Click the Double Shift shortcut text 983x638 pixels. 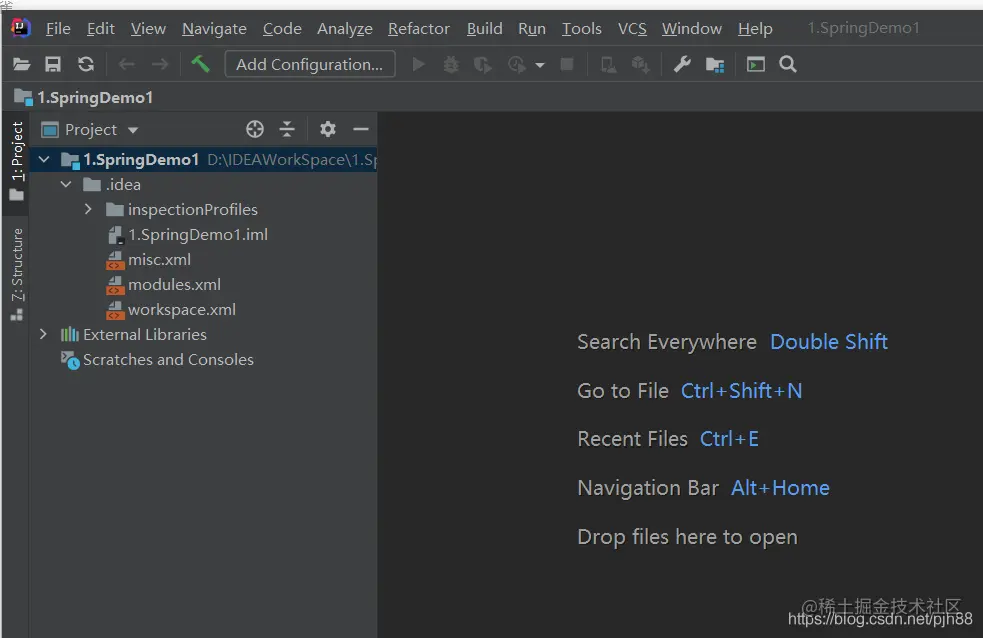(829, 342)
